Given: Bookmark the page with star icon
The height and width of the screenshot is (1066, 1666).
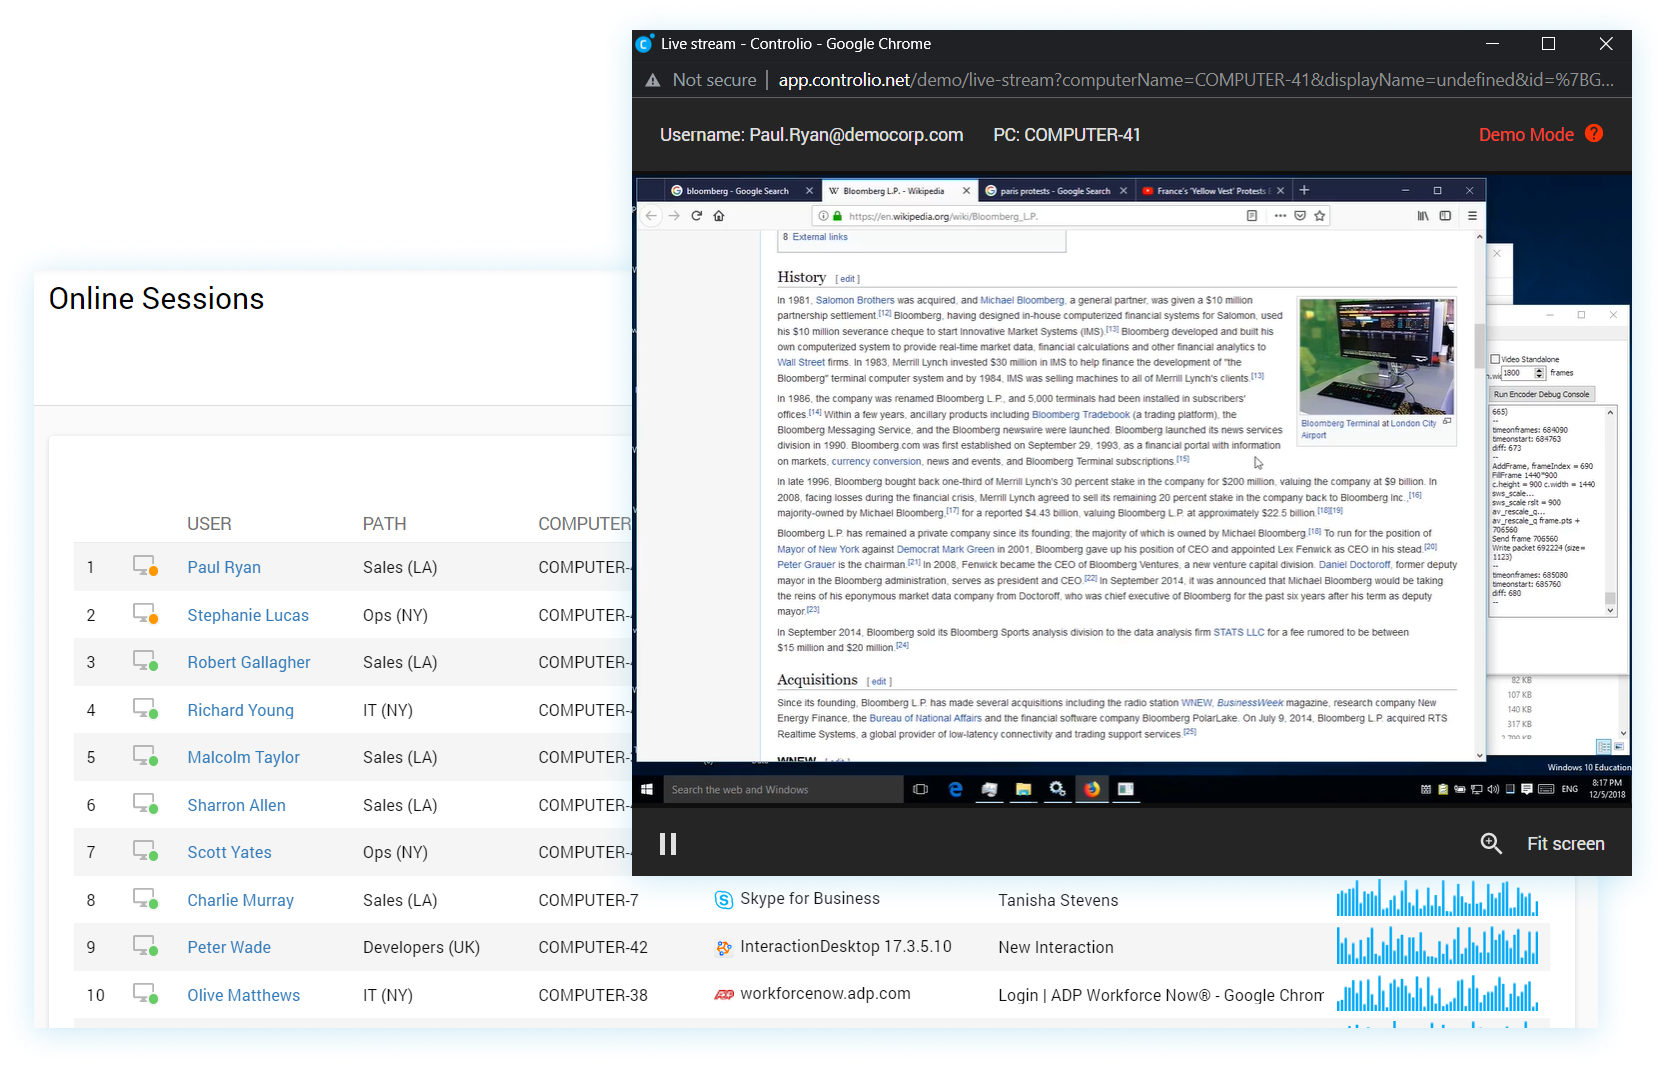Looking at the screenshot, I should 1320,216.
